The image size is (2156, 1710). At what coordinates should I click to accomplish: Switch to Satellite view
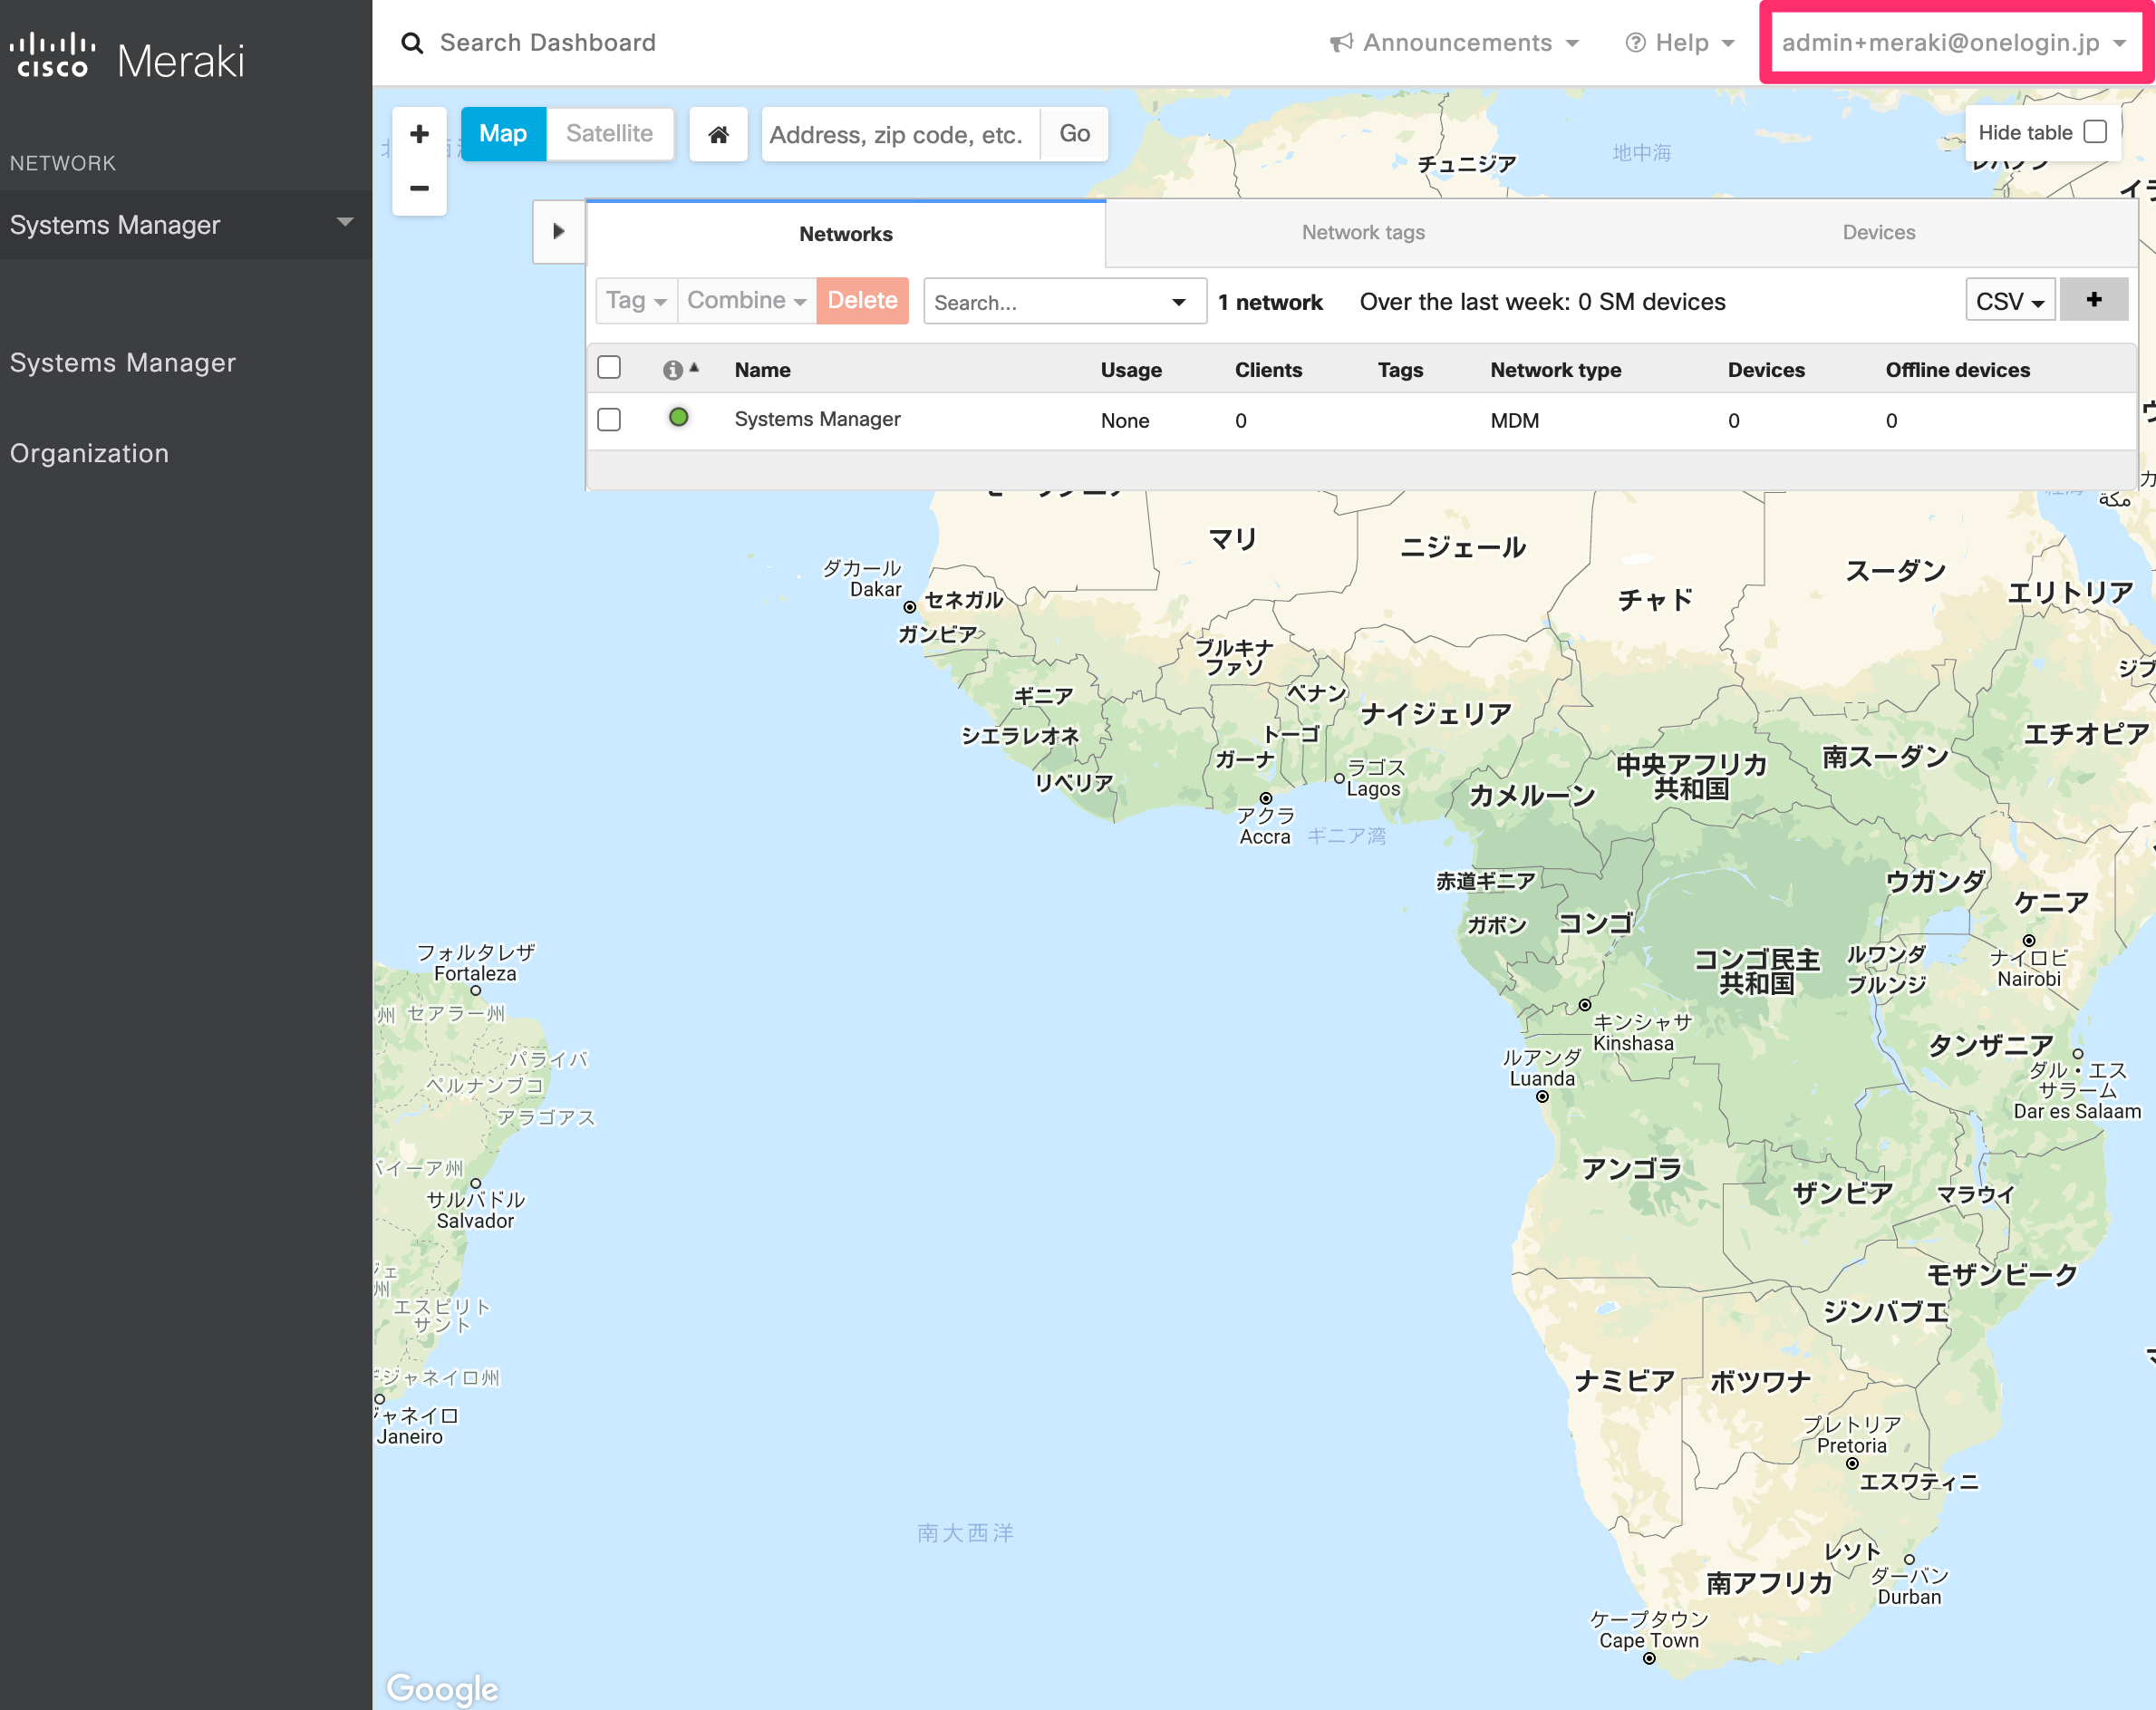pyautogui.click(x=609, y=134)
